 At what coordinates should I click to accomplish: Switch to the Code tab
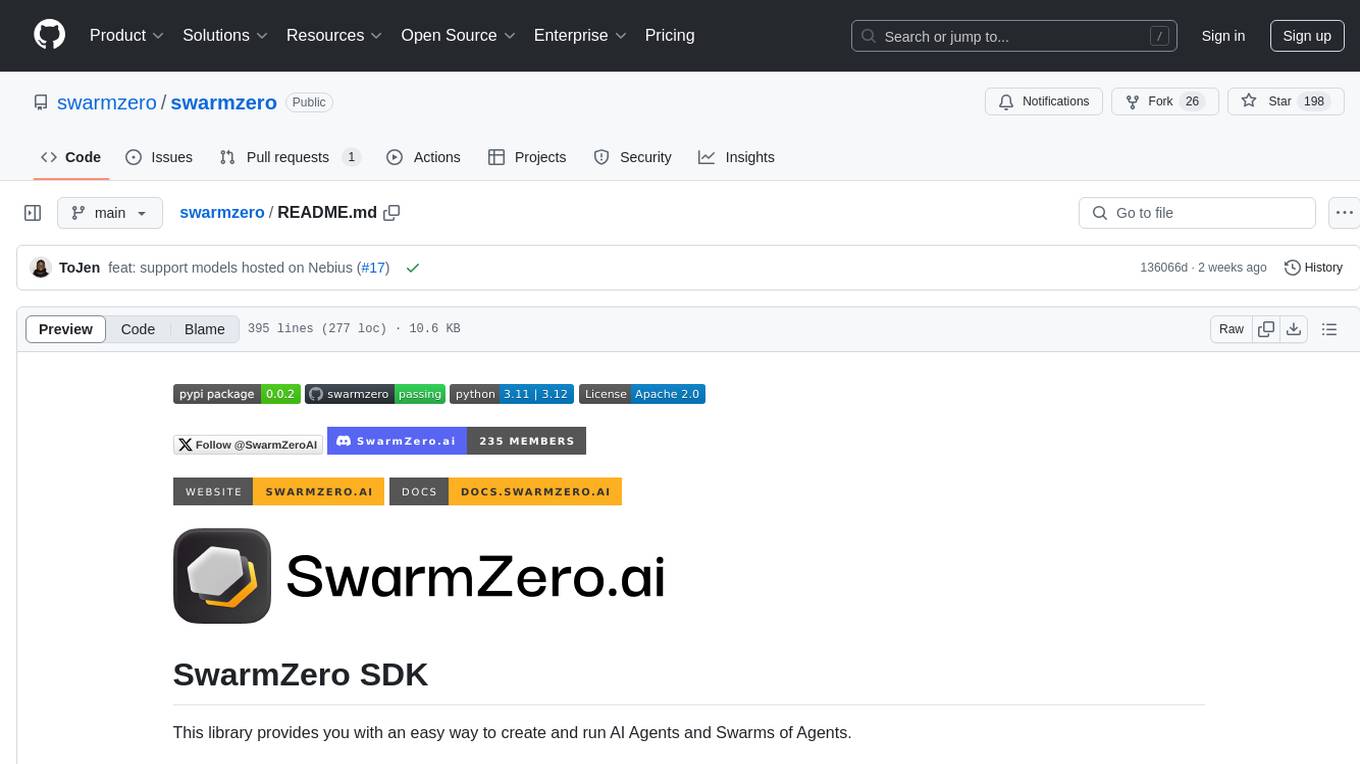[x=70, y=157]
